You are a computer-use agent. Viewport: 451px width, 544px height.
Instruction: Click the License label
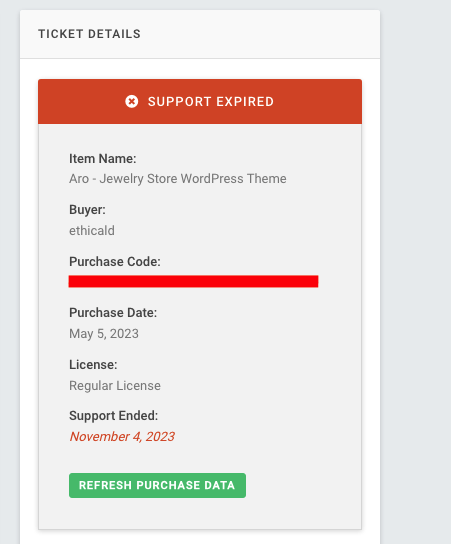[x=93, y=365]
